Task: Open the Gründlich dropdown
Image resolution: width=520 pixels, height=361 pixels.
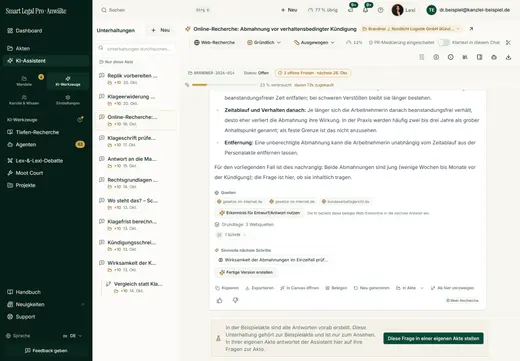Action: [x=264, y=42]
